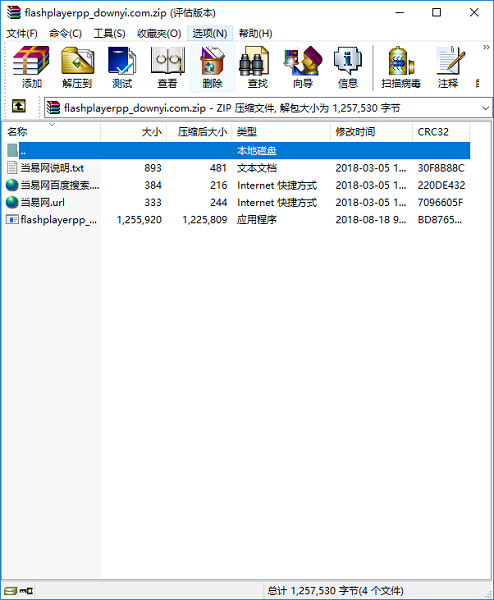Click the 查看 (View) toolbar icon
Screen dimensions: 494x600
coord(167,67)
